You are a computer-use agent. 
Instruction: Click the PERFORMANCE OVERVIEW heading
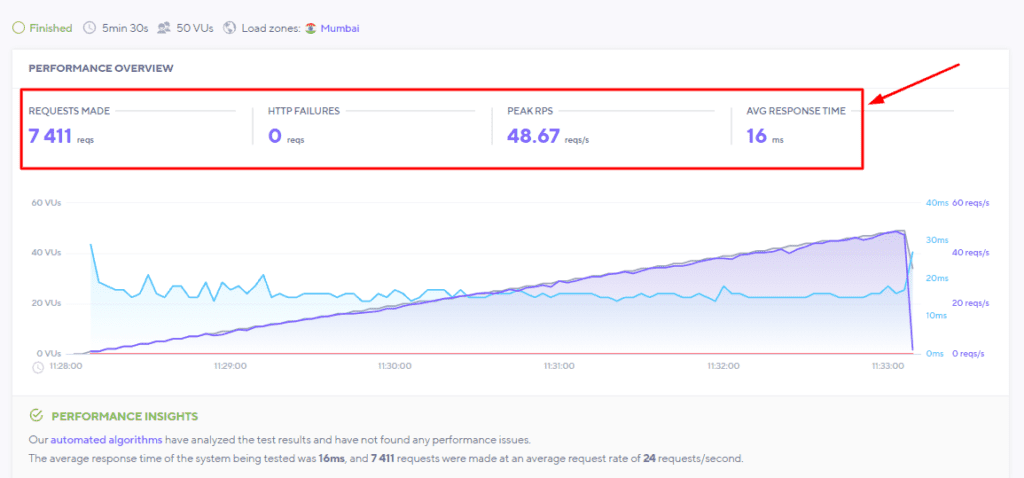coord(101,68)
